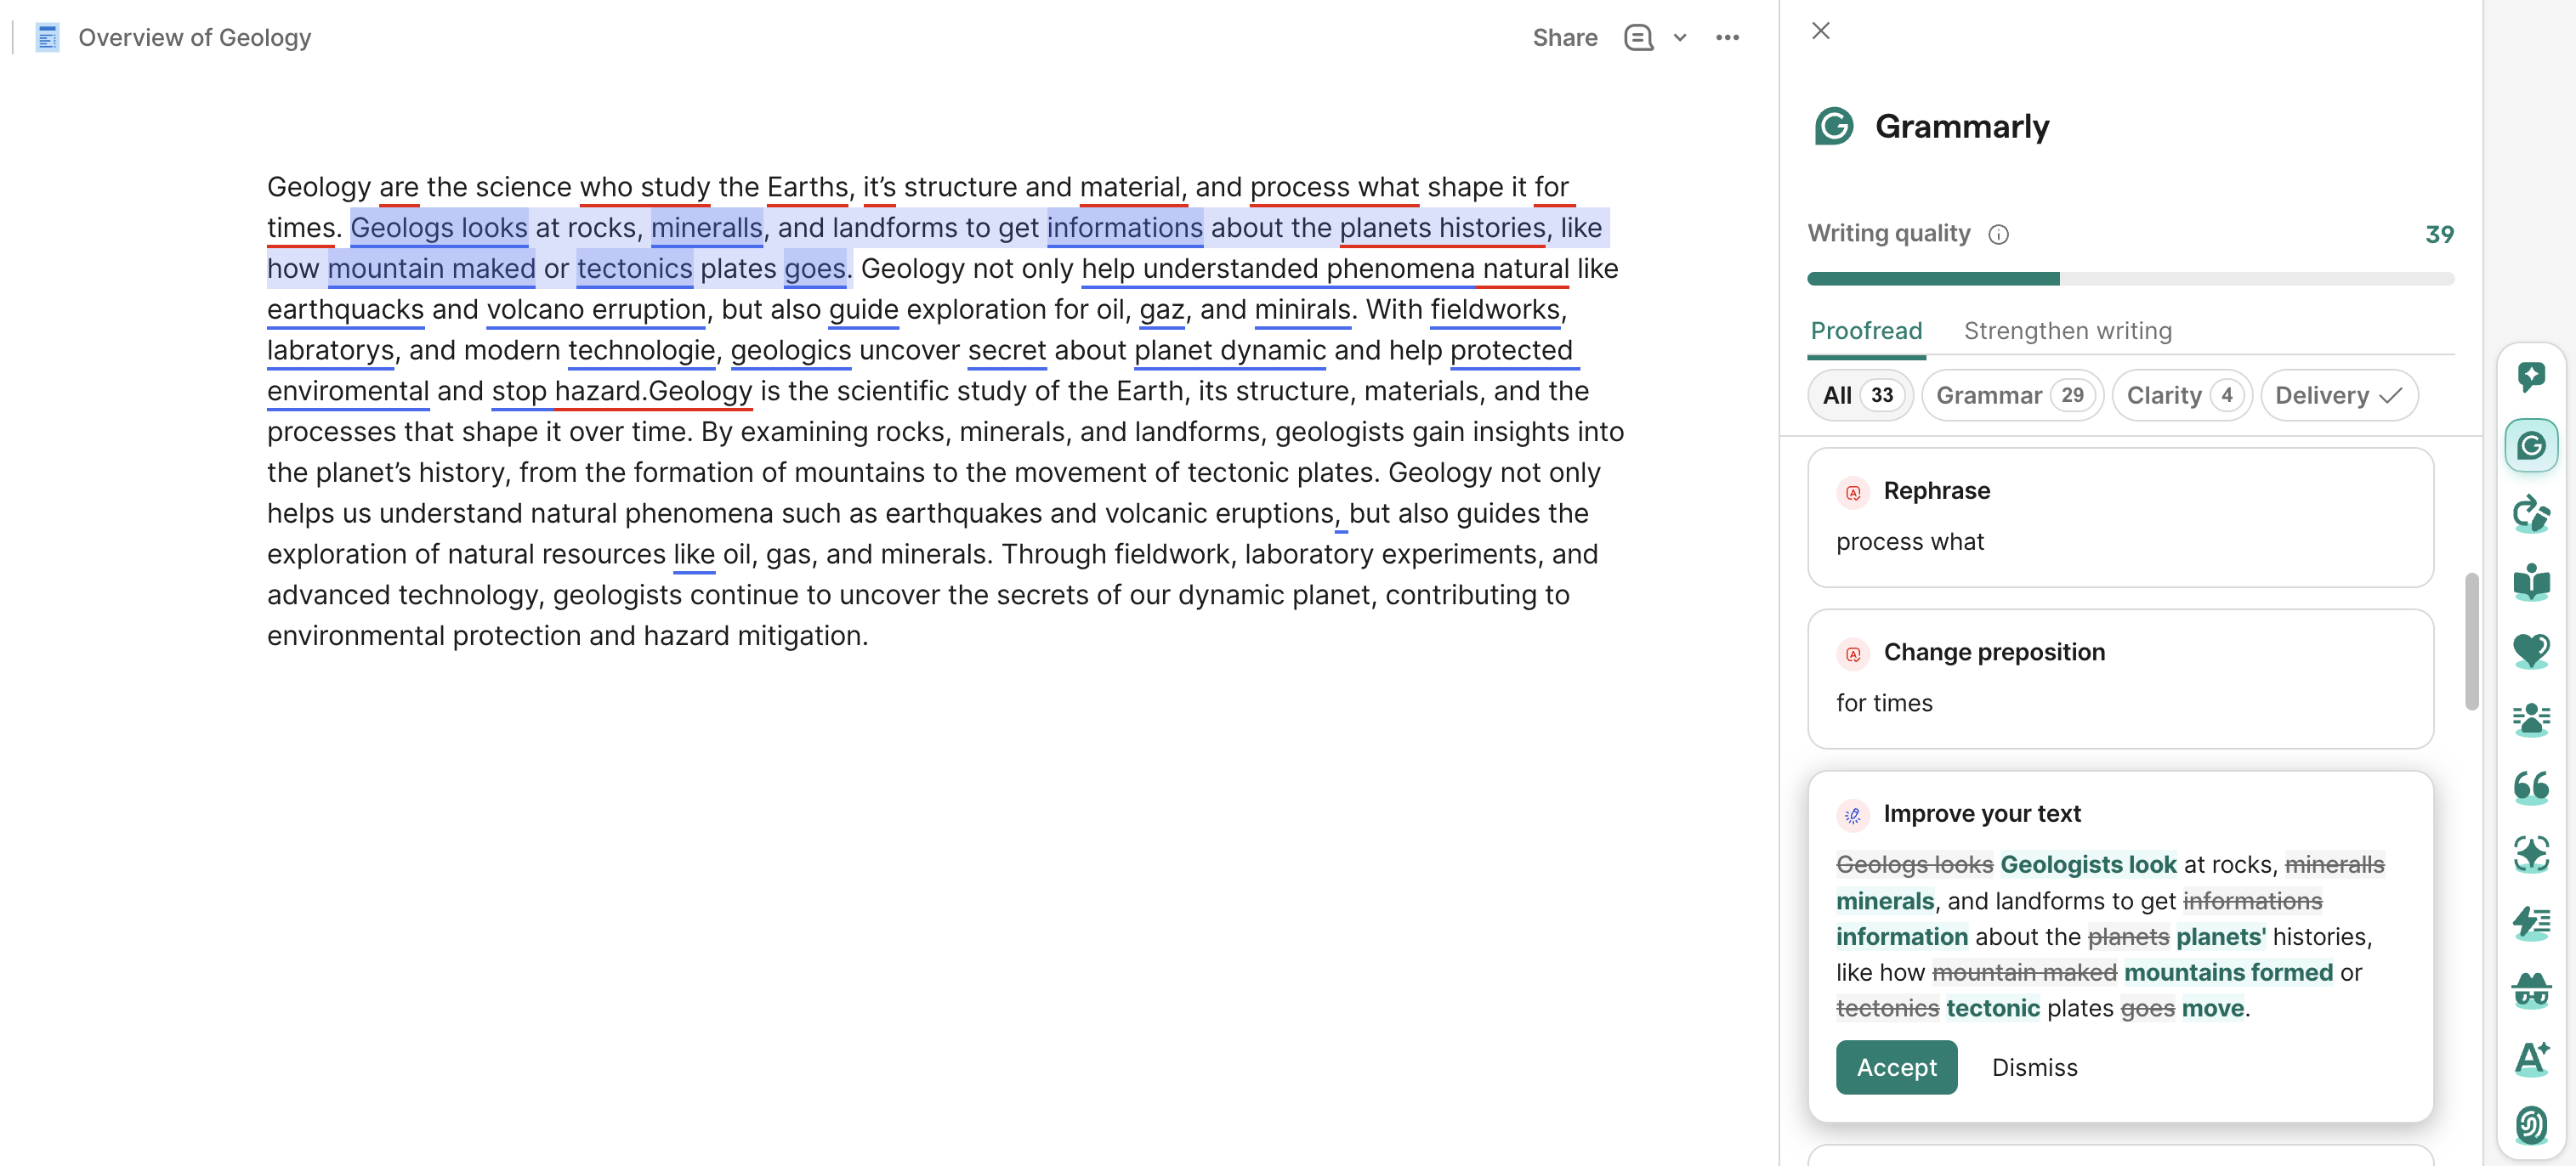This screenshot has height=1166, width=2576.
Task: Click the underlined word 'tectonics' in document
Action: click(x=635, y=269)
